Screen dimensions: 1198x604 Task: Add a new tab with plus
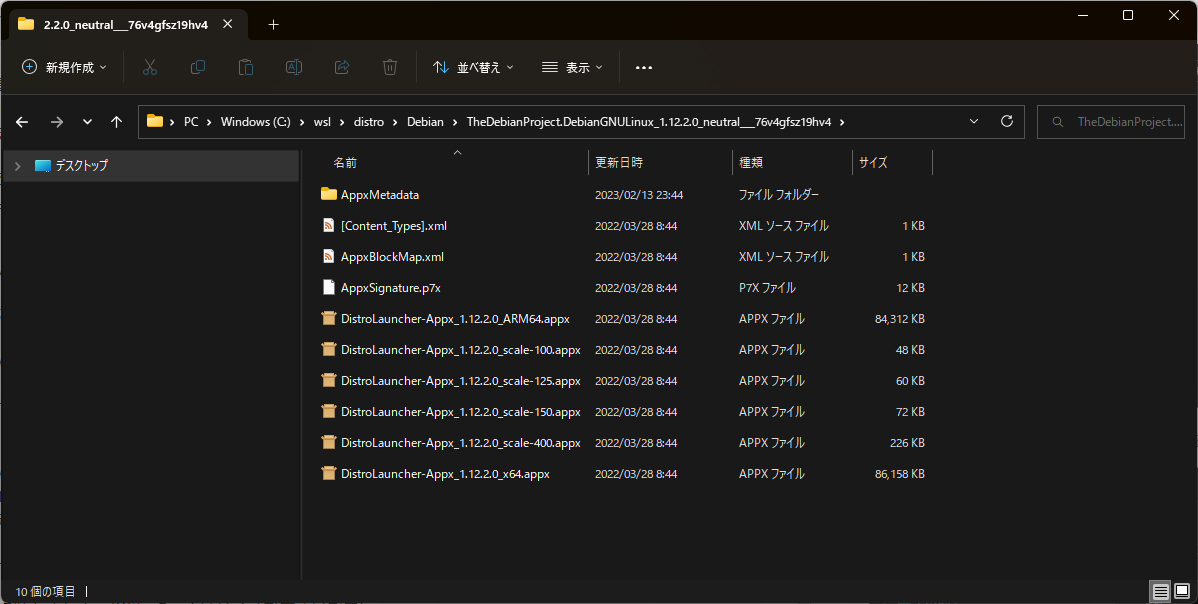(x=274, y=24)
